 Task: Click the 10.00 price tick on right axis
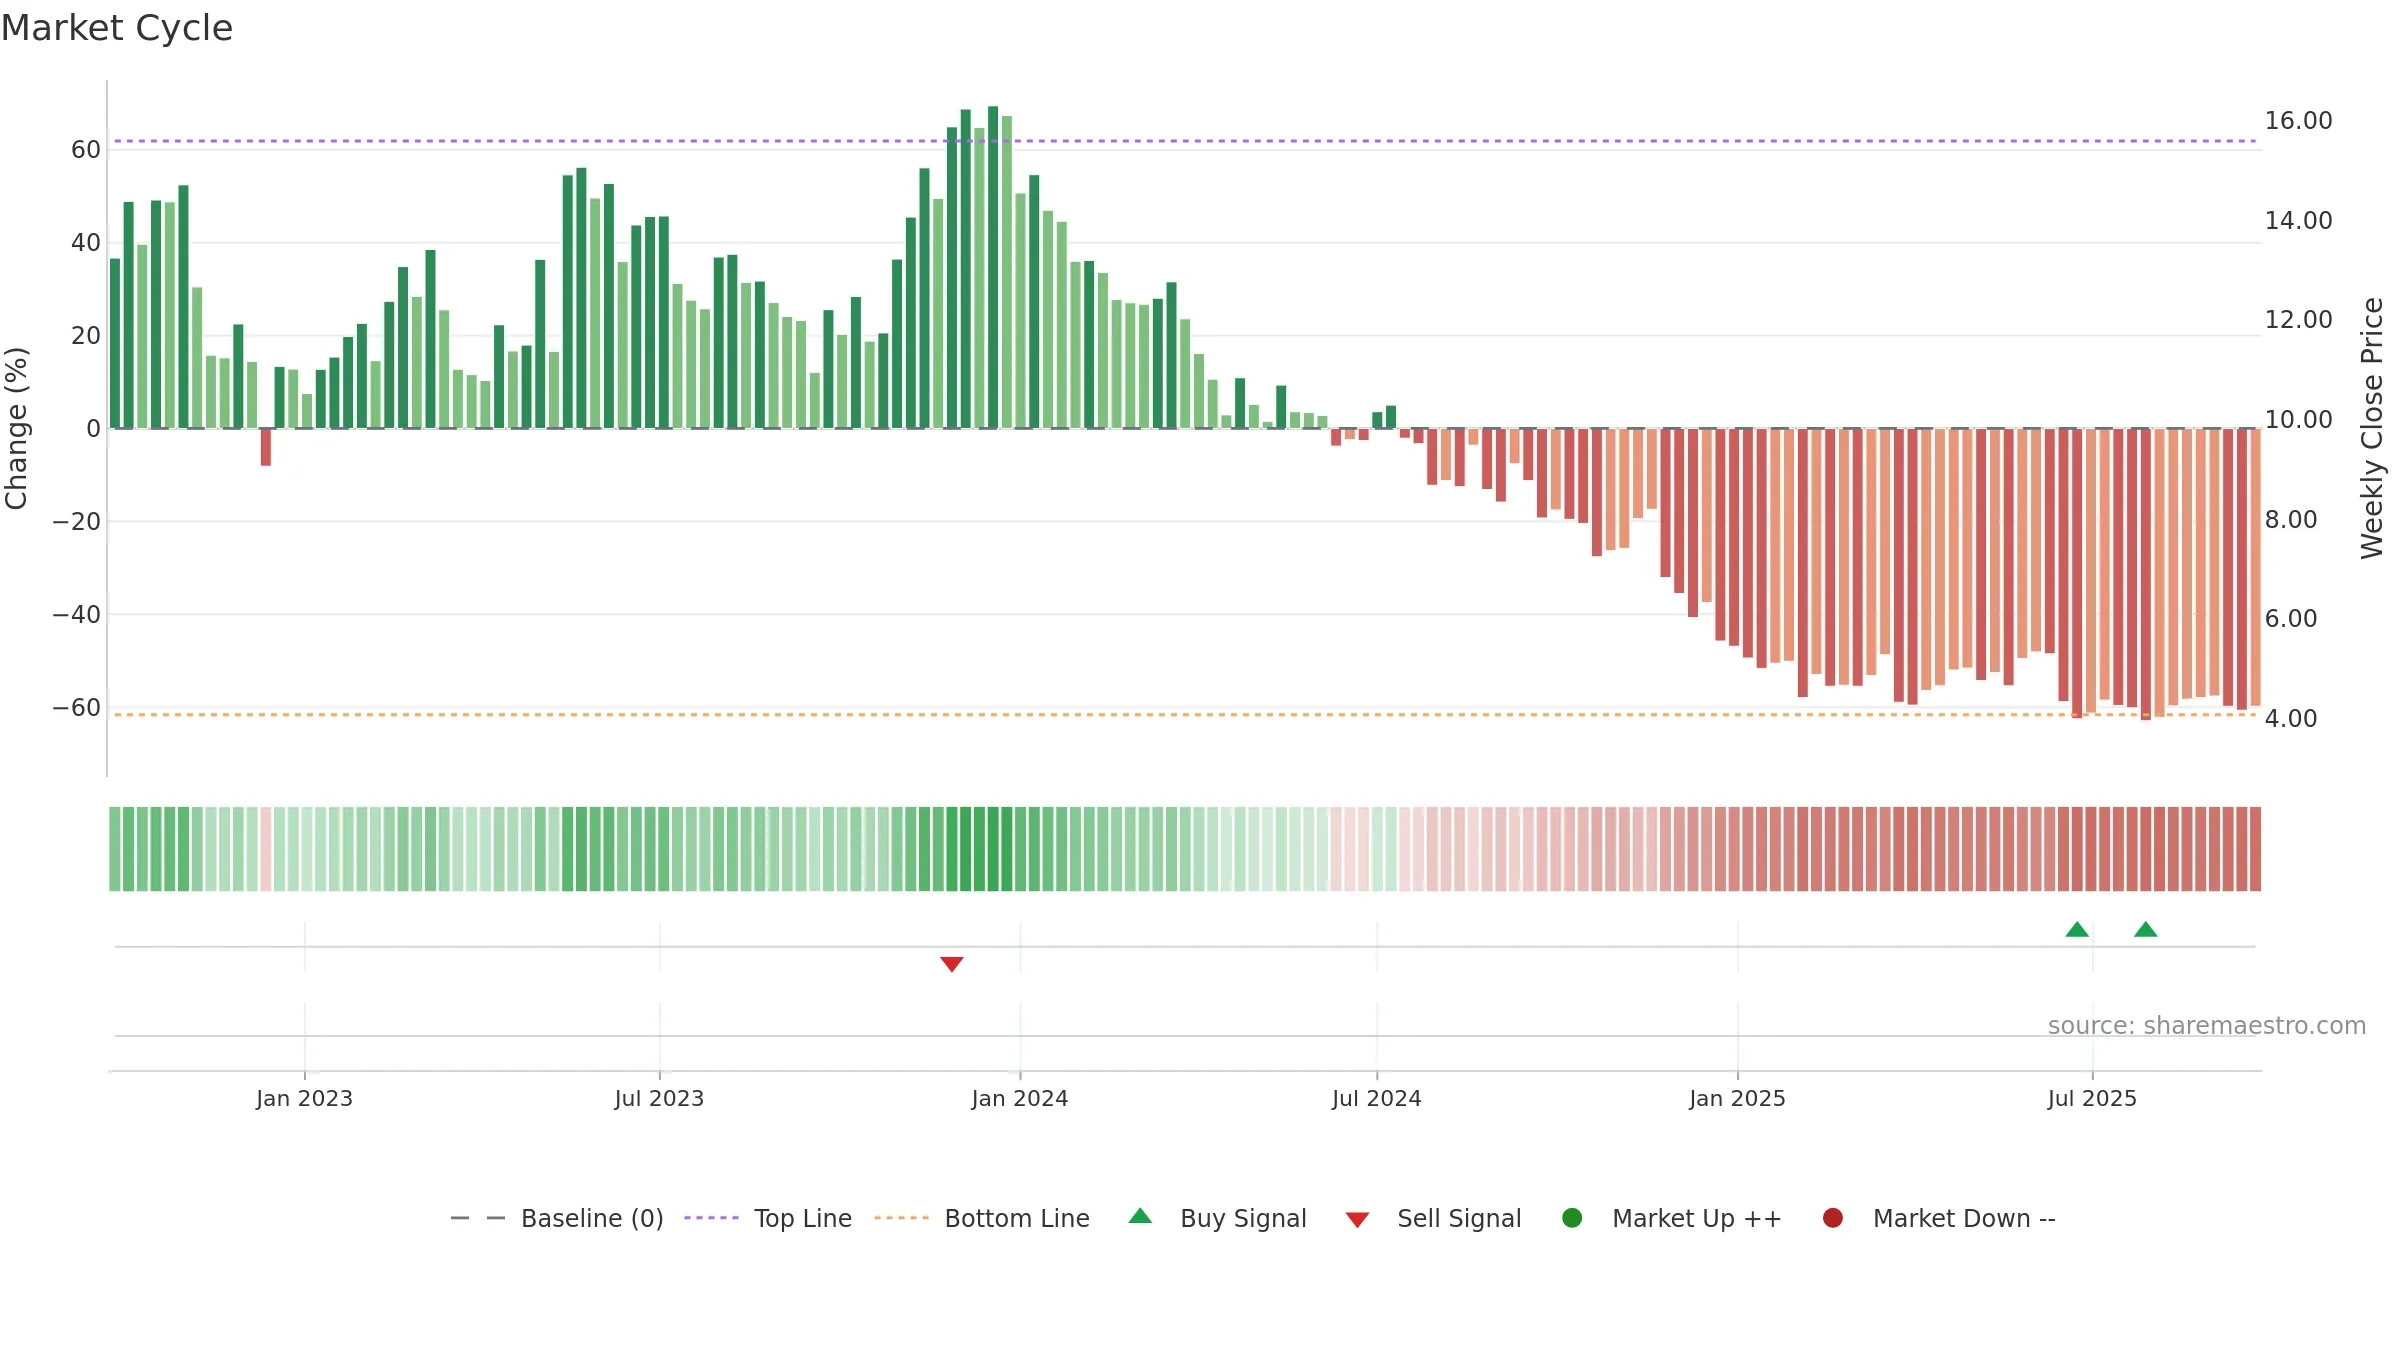(x=2298, y=420)
